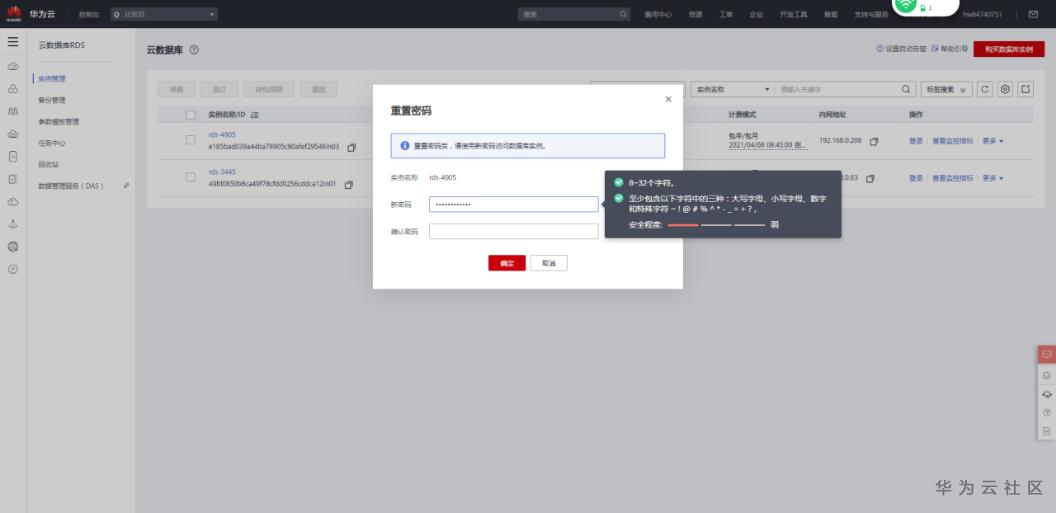Open the 北京四 region dropdown
The width and height of the screenshot is (1056, 513).
[164, 13]
